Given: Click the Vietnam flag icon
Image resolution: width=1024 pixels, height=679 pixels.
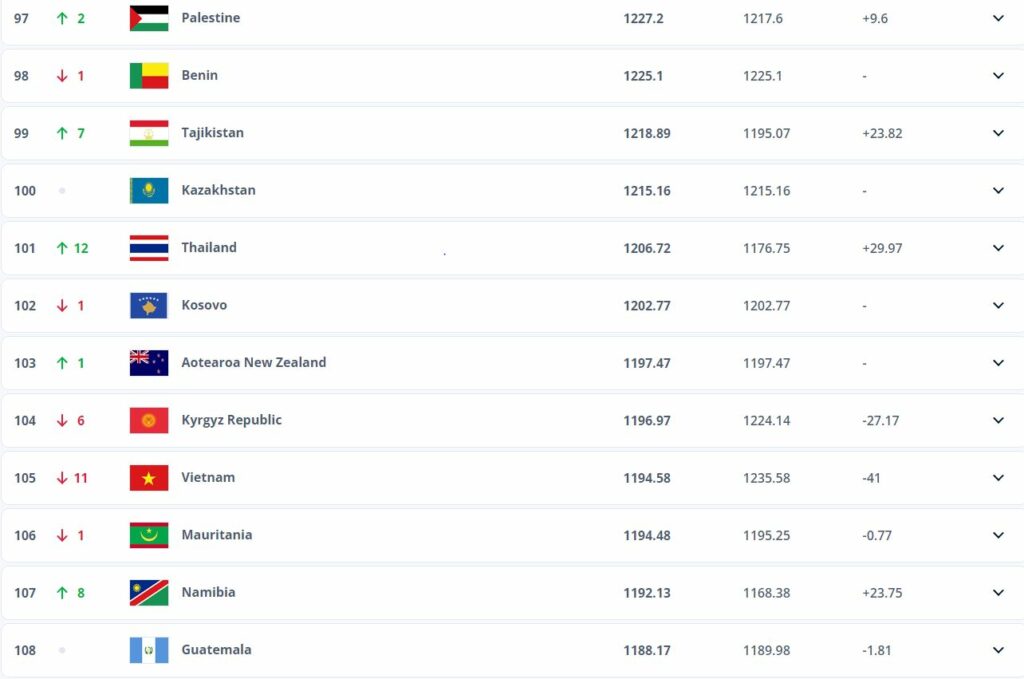Looking at the screenshot, I should 149,478.
